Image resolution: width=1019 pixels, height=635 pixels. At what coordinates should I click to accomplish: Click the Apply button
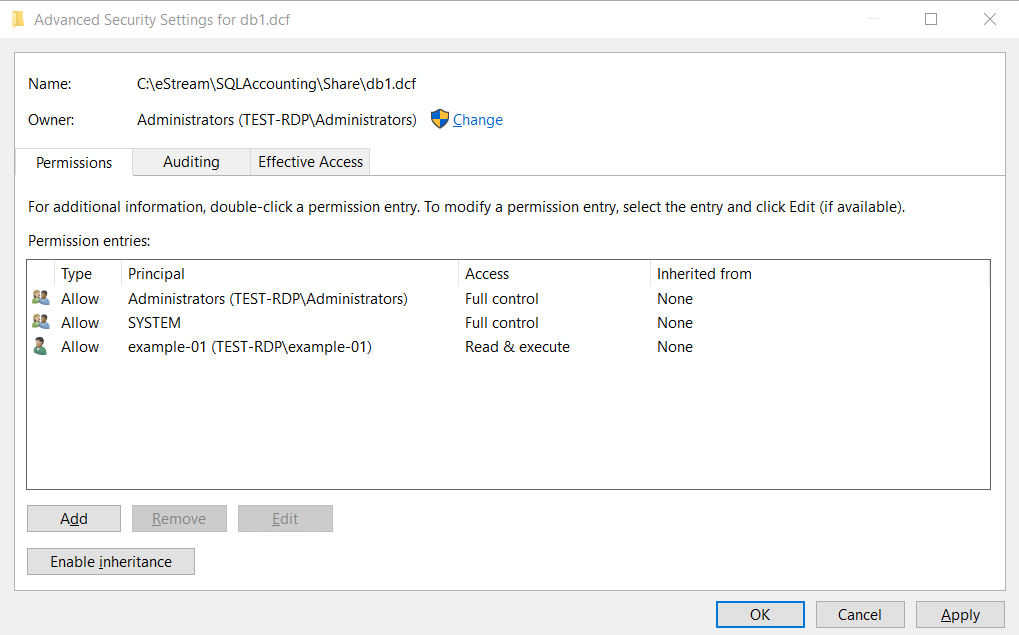coord(960,615)
